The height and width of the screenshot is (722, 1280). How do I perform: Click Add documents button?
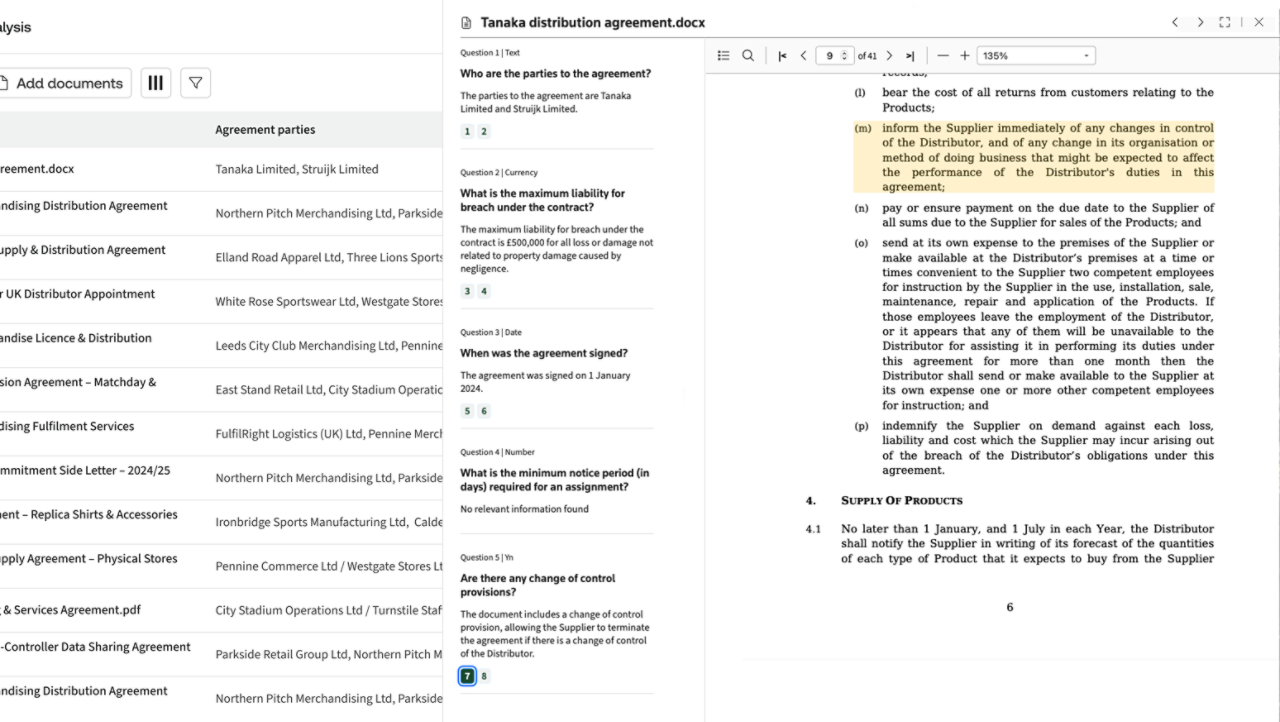pos(62,83)
